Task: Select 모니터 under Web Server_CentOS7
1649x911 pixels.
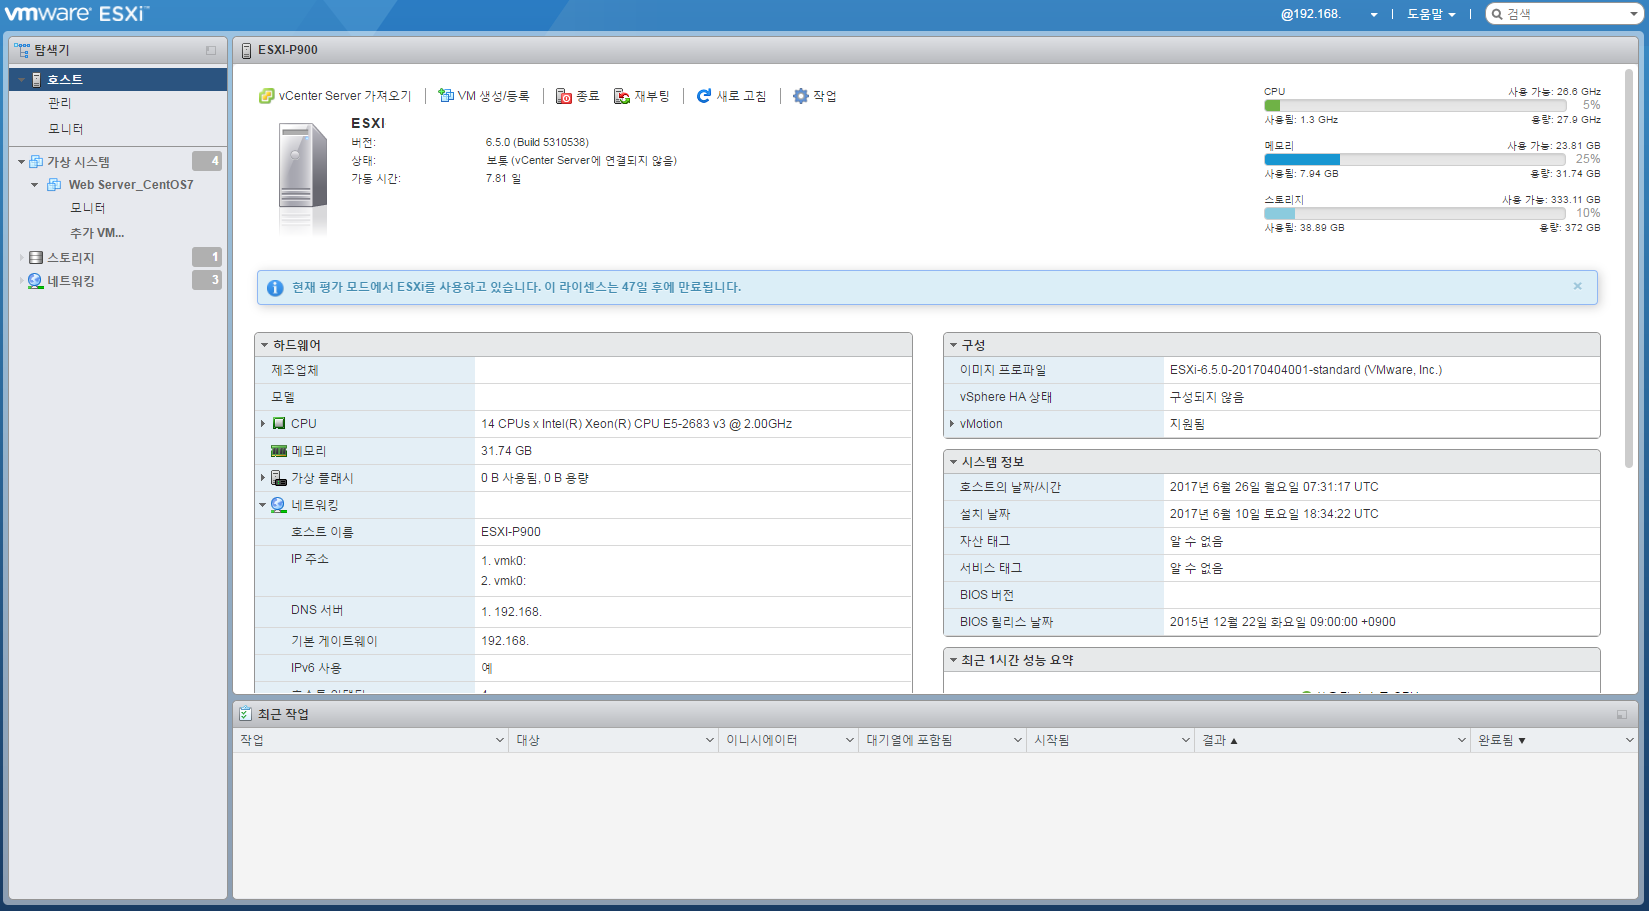Action: tap(88, 208)
